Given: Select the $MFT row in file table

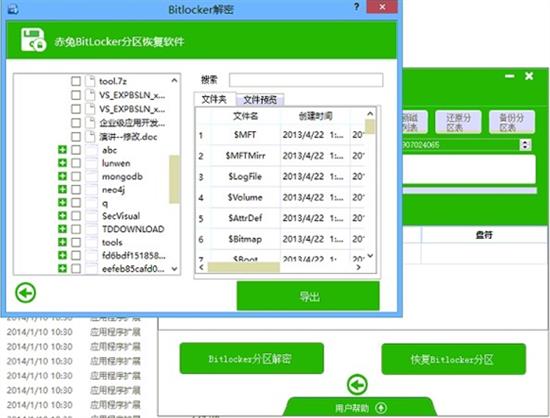Looking at the screenshot, I should 281,135.
